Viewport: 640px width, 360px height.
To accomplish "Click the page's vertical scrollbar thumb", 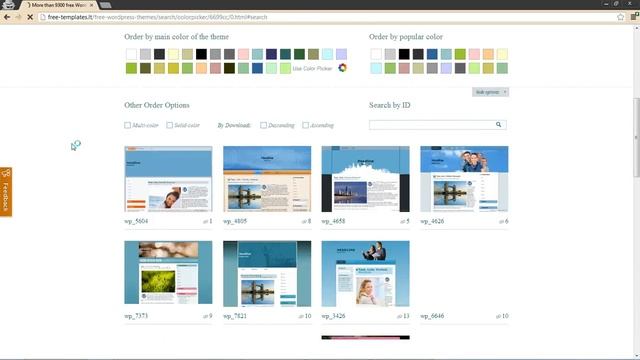I will coord(636,138).
